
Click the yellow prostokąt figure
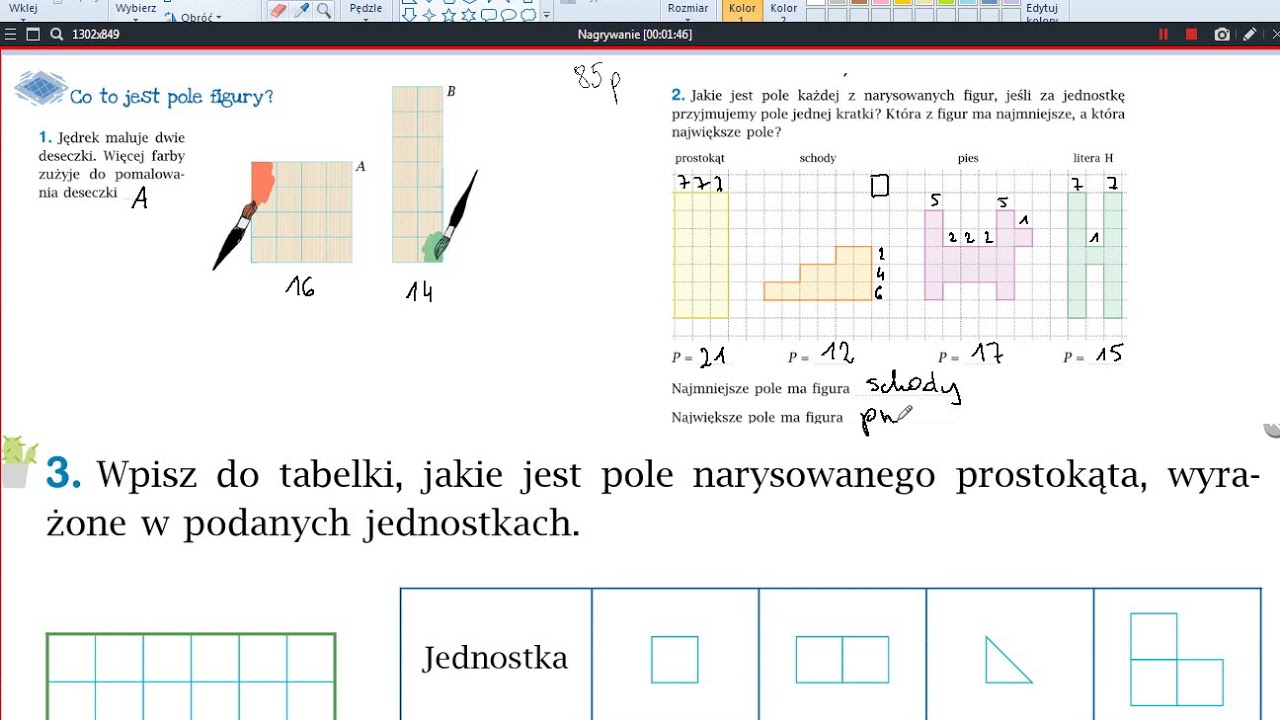701,255
